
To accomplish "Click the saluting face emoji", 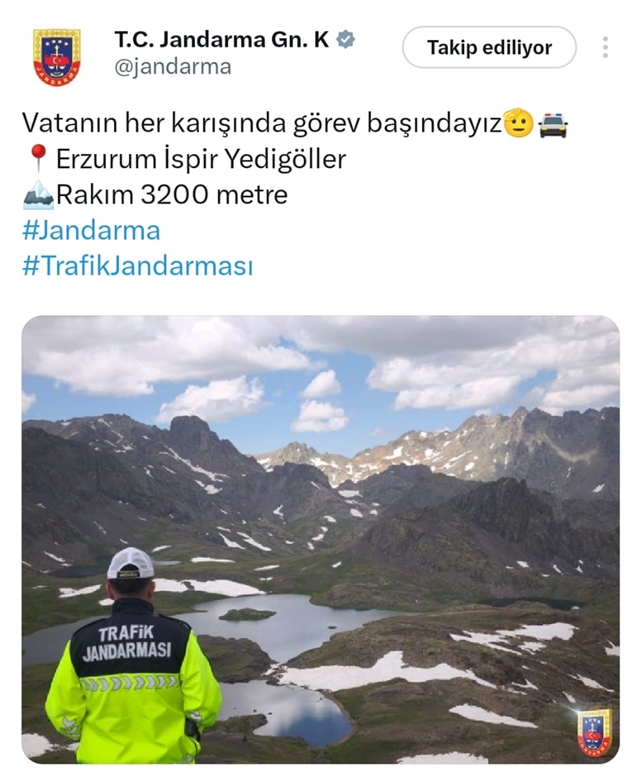I will [x=518, y=123].
